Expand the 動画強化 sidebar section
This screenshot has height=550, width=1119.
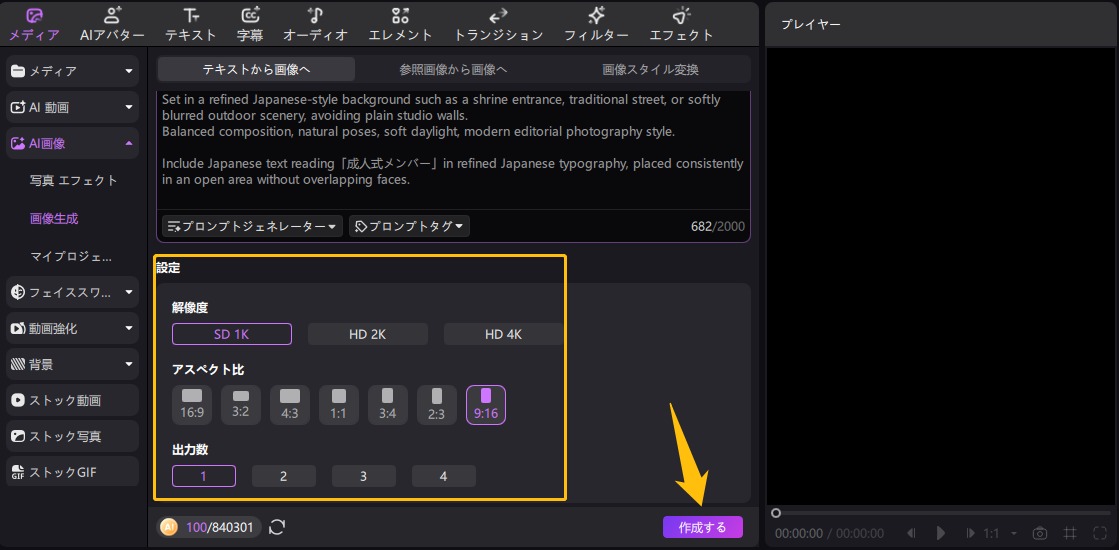tap(72, 328)
